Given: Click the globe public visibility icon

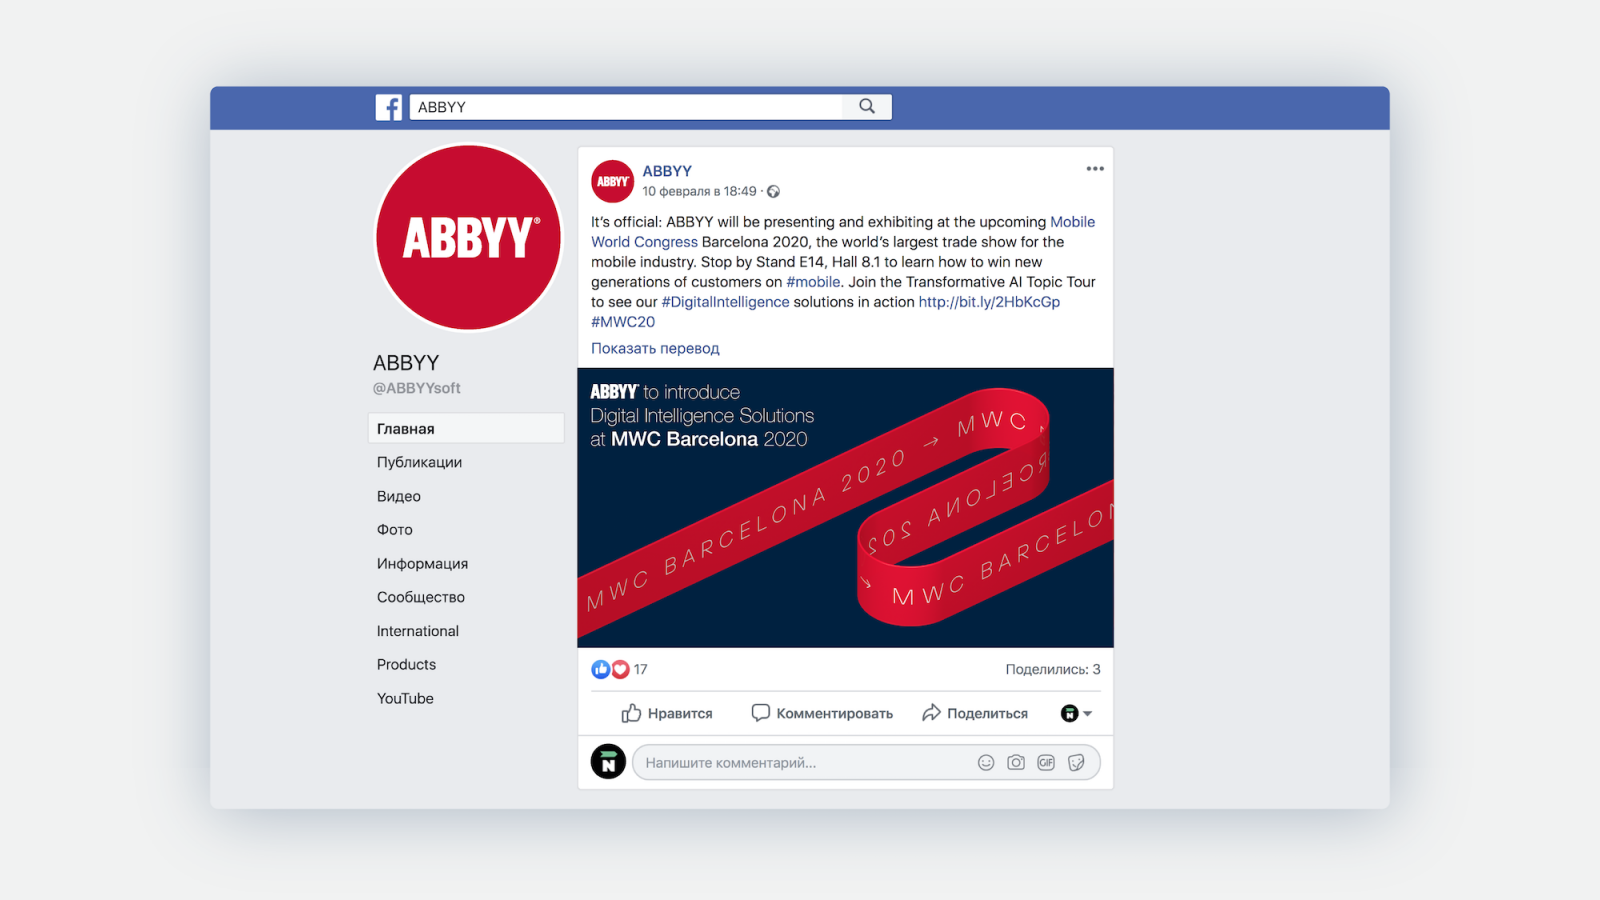Looking at the screenshot, I should (x=773, y=192).
